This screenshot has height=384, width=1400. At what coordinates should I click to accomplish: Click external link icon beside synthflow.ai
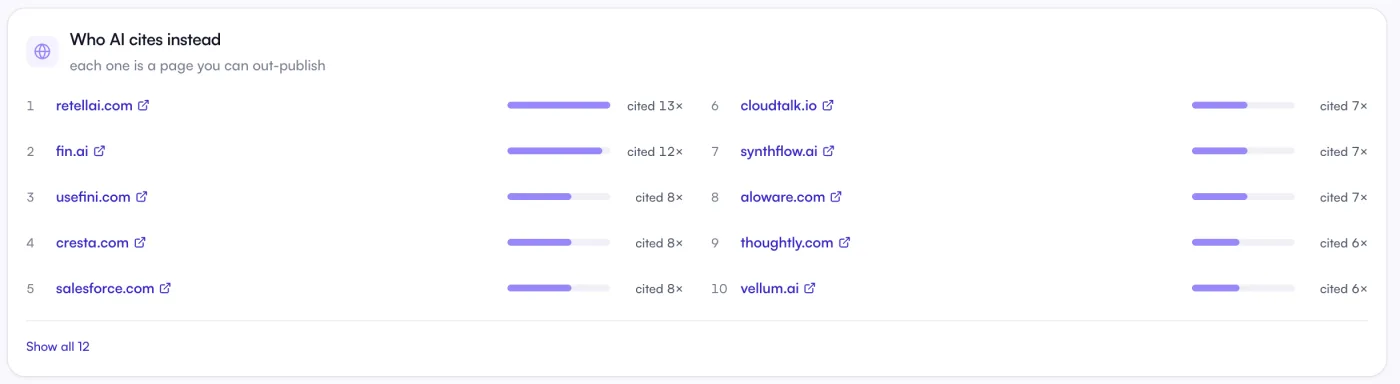pos(829,151)
